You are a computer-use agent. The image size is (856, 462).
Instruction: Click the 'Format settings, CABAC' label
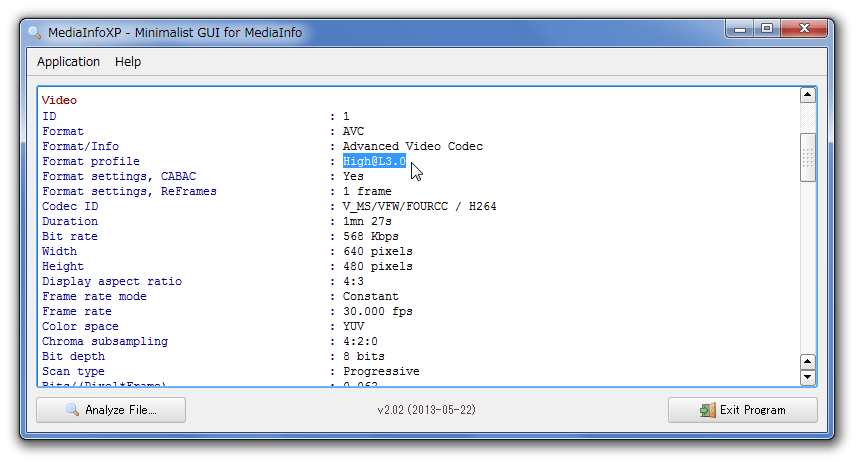(x=119, y=176)
